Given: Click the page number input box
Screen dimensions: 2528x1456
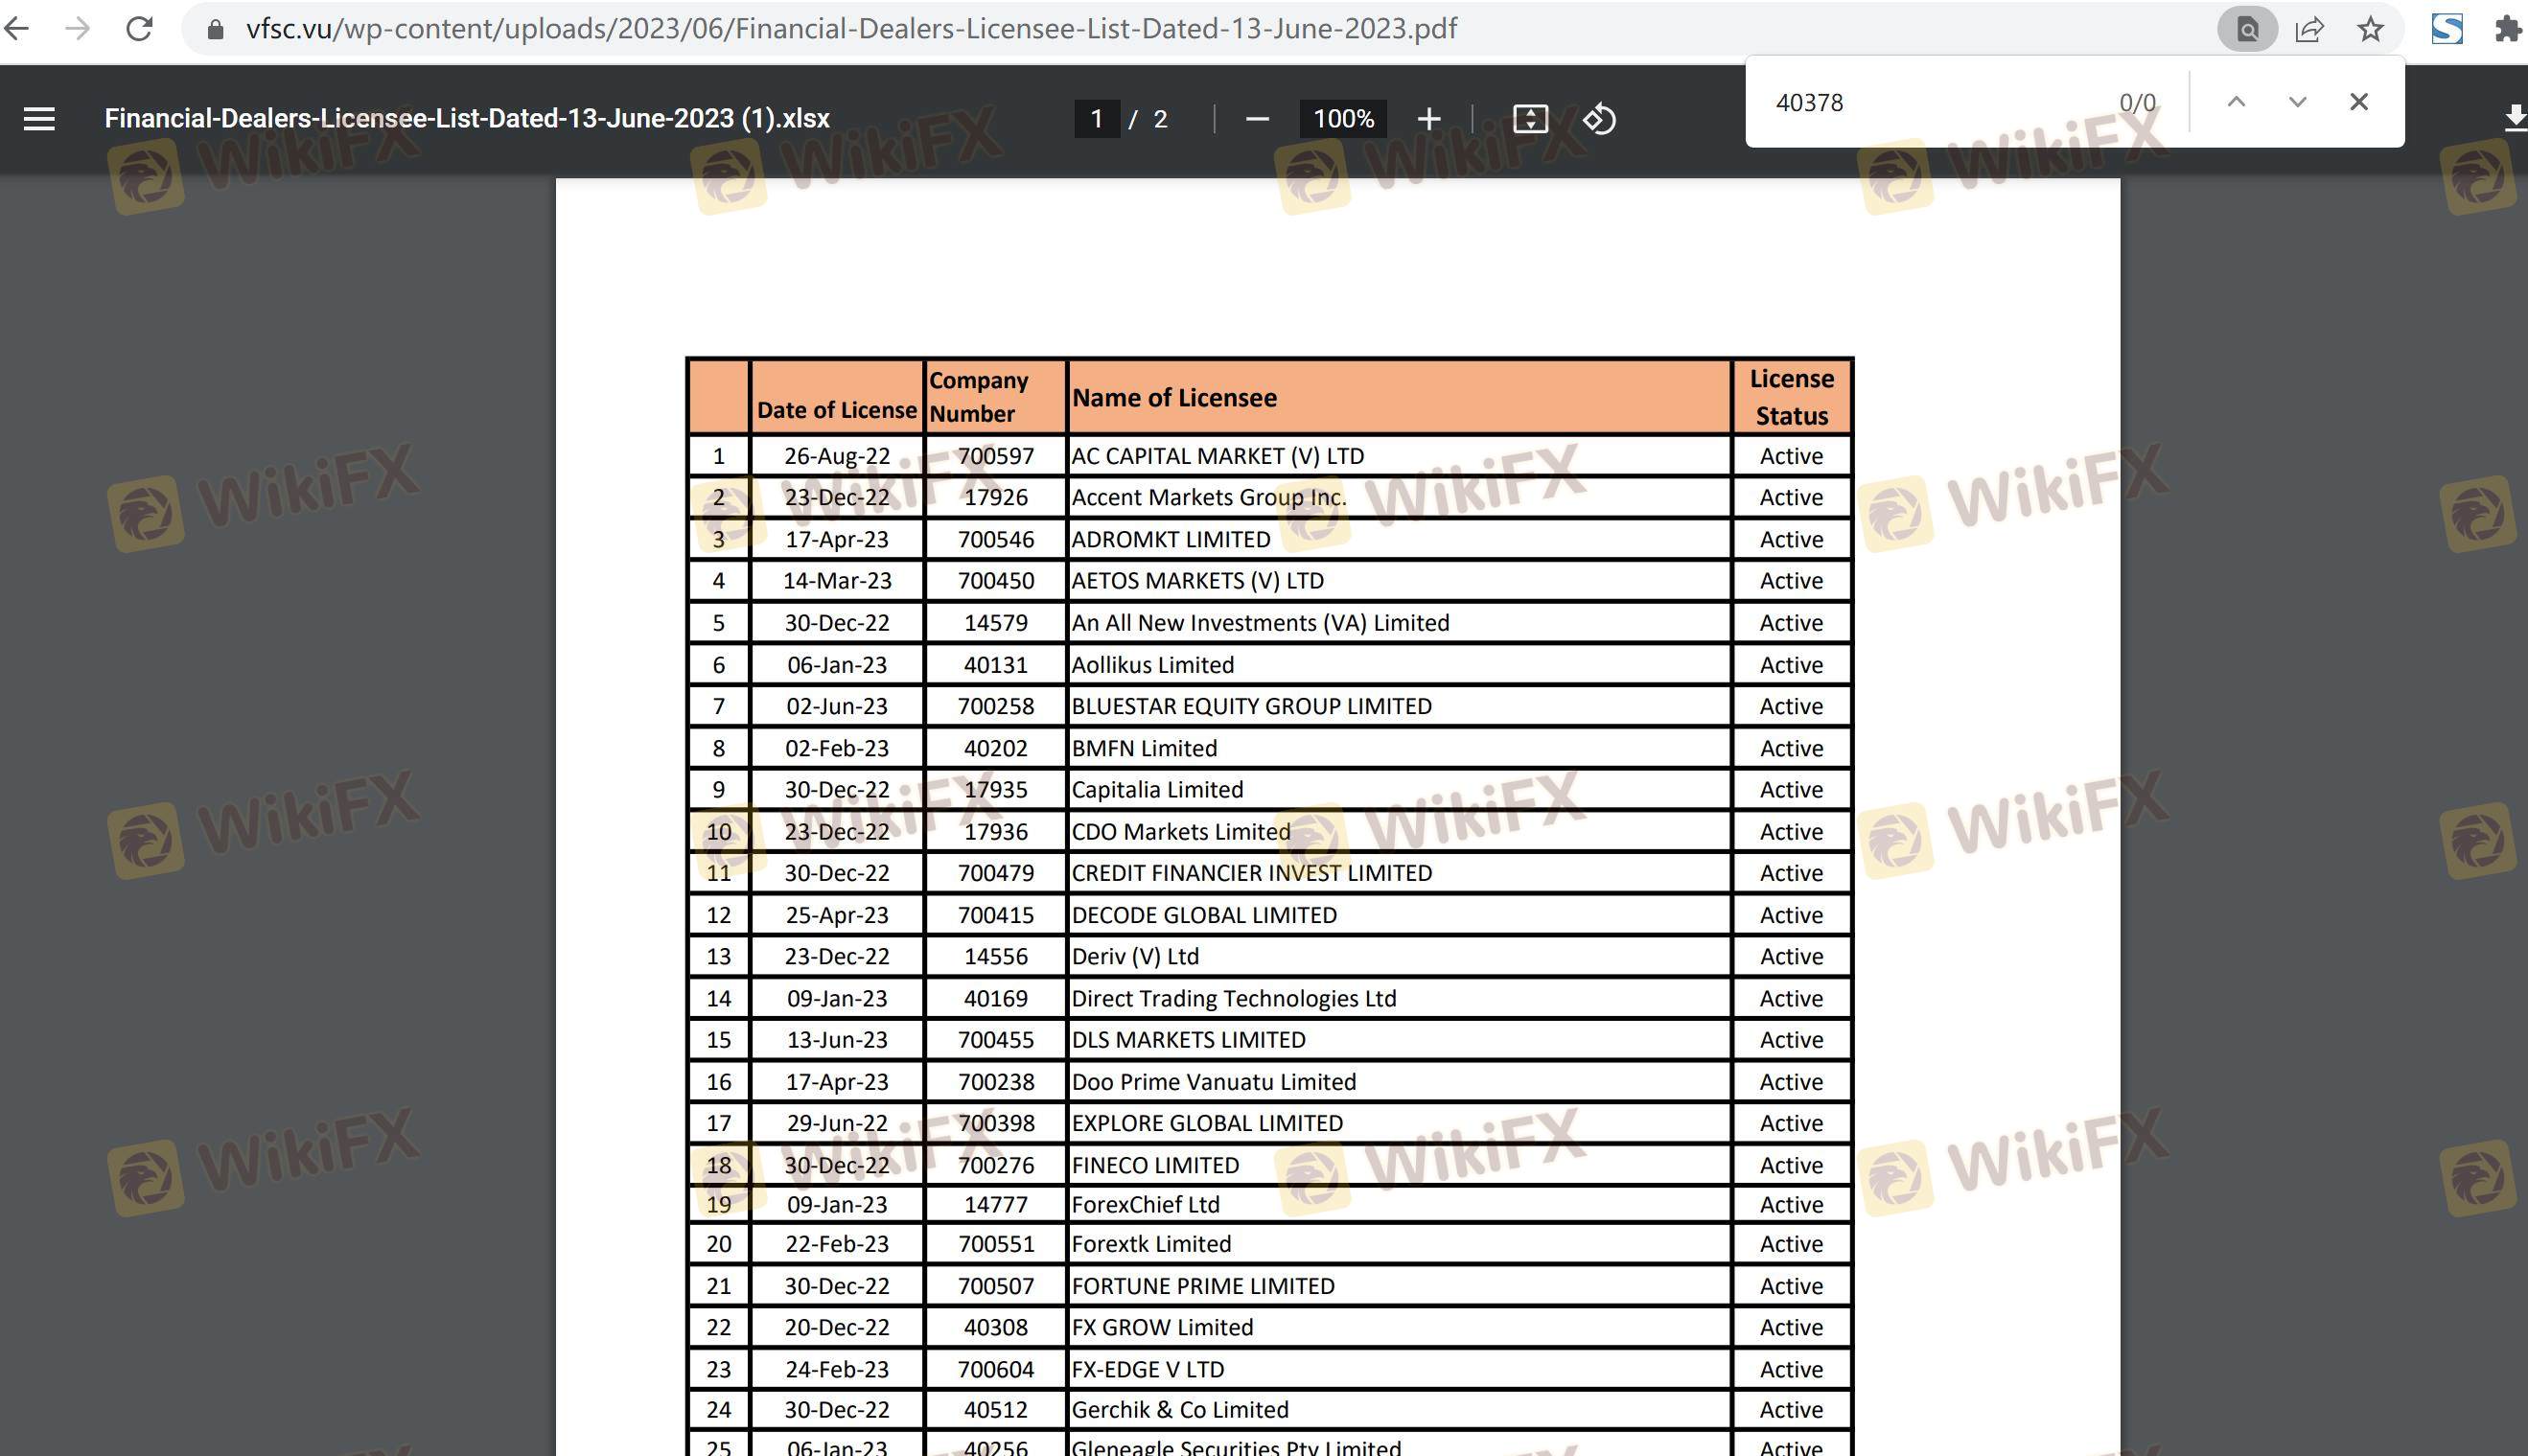Looking at the screenshot, I should [x=1096, y=119].
